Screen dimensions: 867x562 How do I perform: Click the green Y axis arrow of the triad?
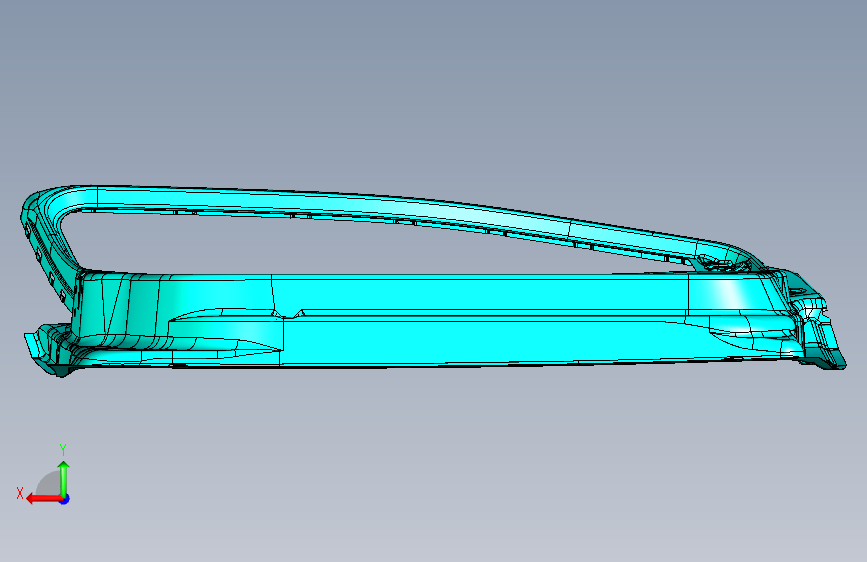pos(64,478)
